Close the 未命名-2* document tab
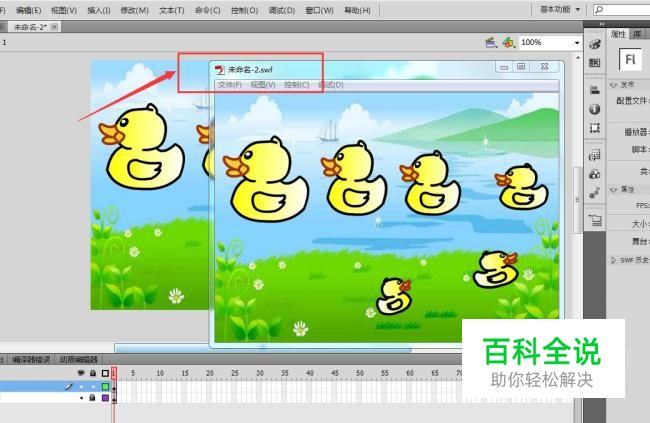Viewport: 650px width, 423px height. pos(54,27)
